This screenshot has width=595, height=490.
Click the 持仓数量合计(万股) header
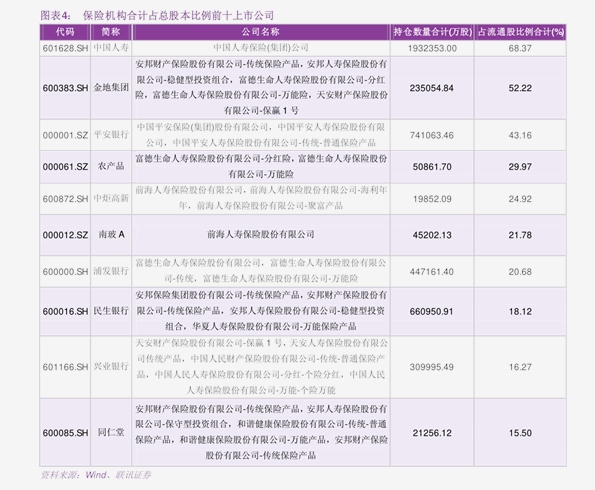(x=432, y=32)
